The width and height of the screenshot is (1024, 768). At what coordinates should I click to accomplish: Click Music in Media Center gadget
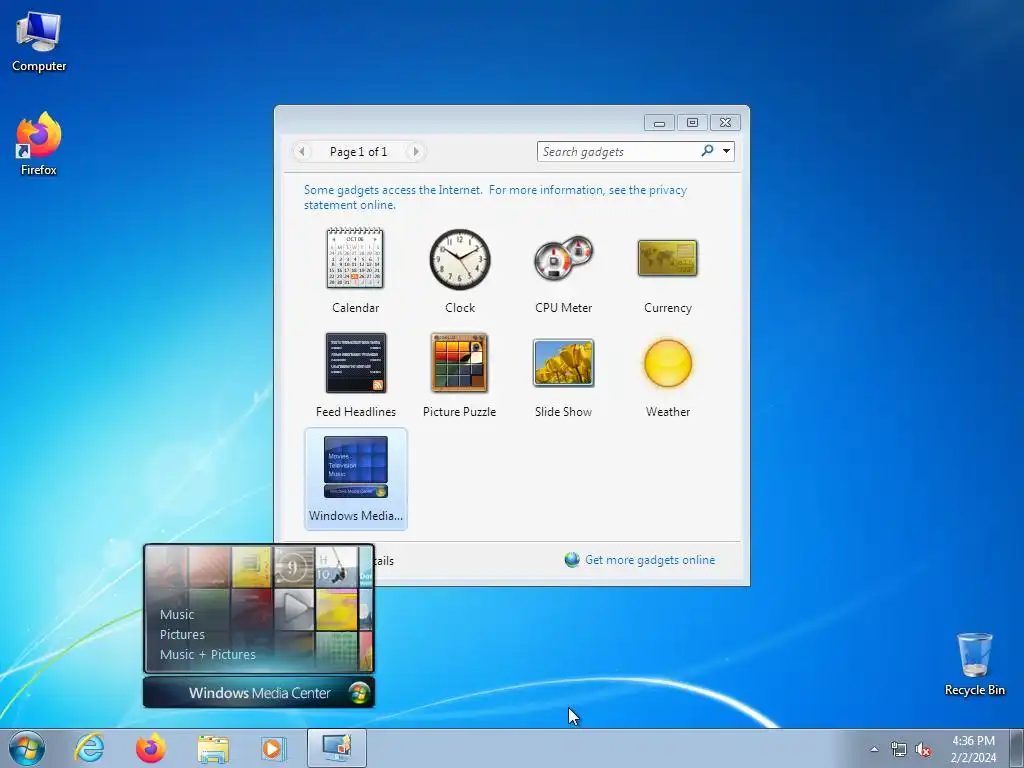(177, 615)
